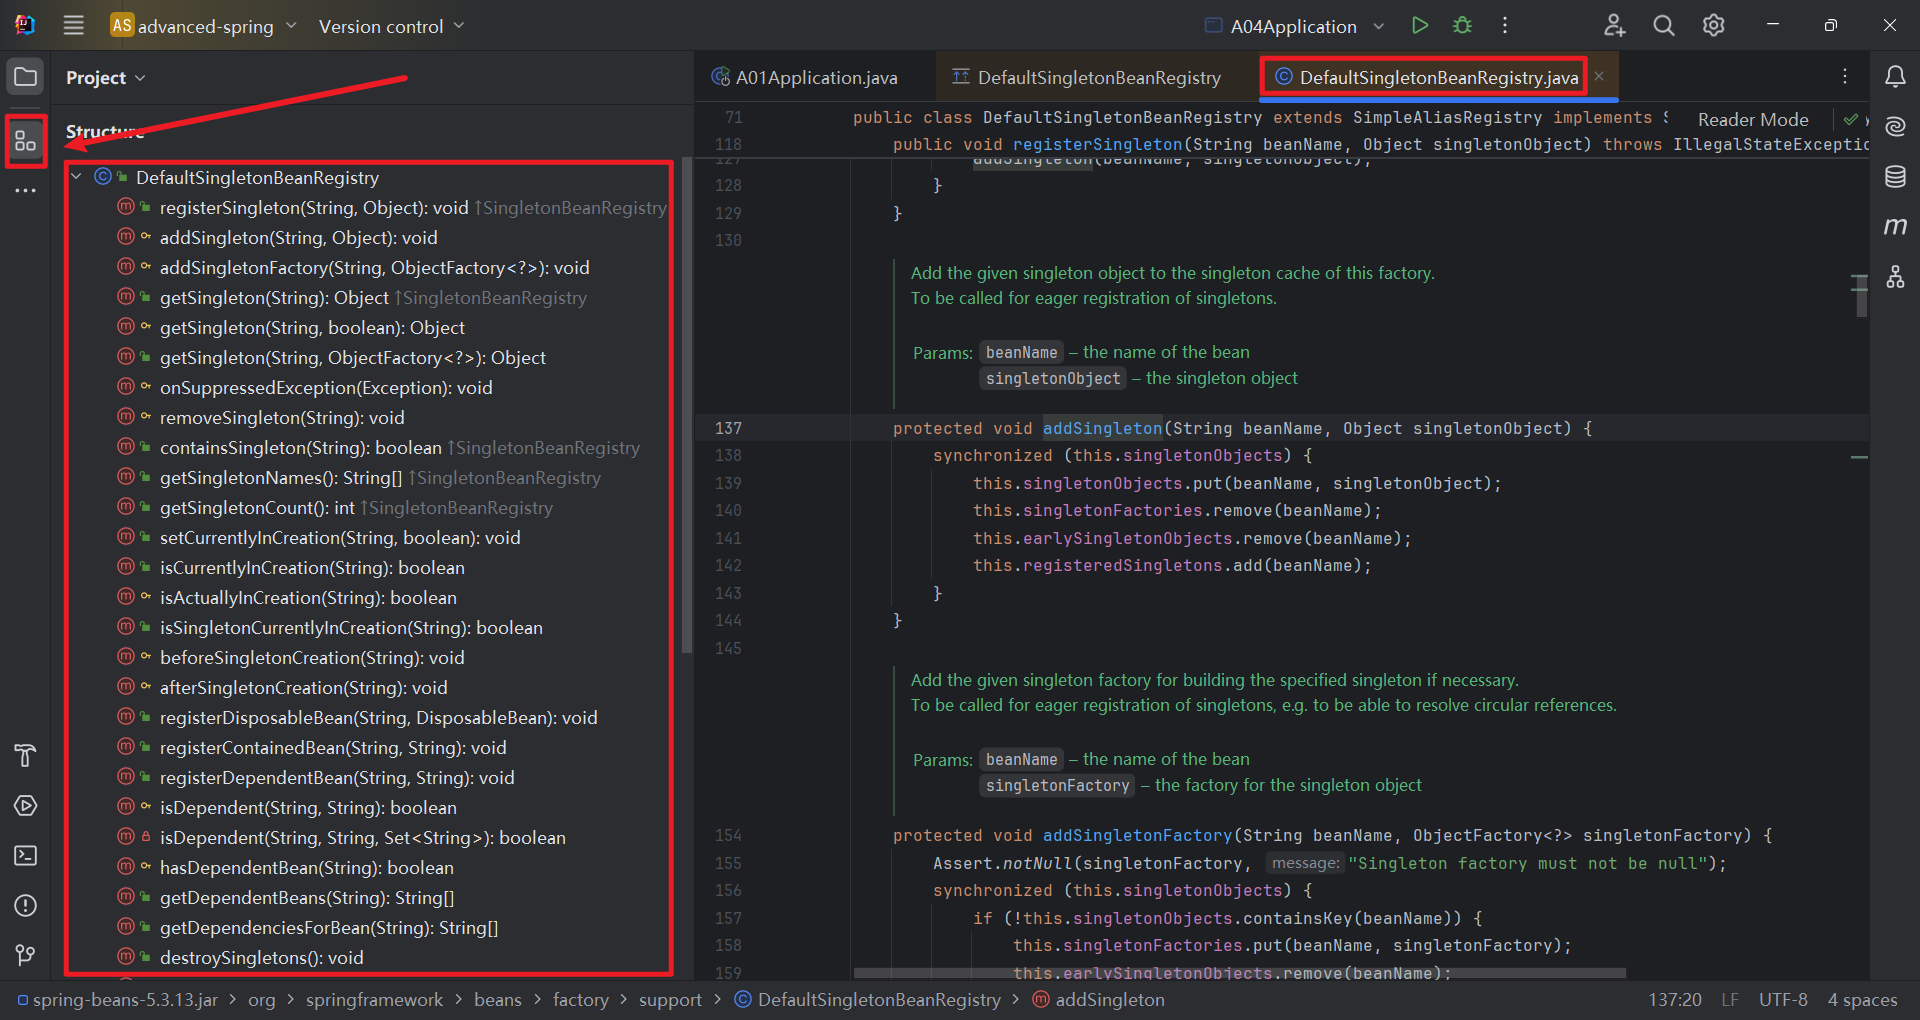Debug A04Application with the bug icon
The height and width of the screenshot is (1020, 1920).
(x=1462, y=26)
